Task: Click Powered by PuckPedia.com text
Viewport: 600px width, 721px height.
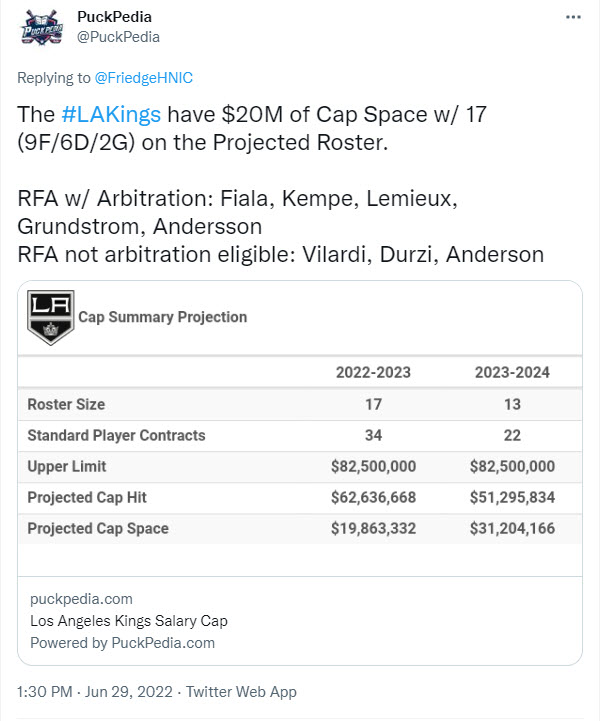Action: click(122, 643)
